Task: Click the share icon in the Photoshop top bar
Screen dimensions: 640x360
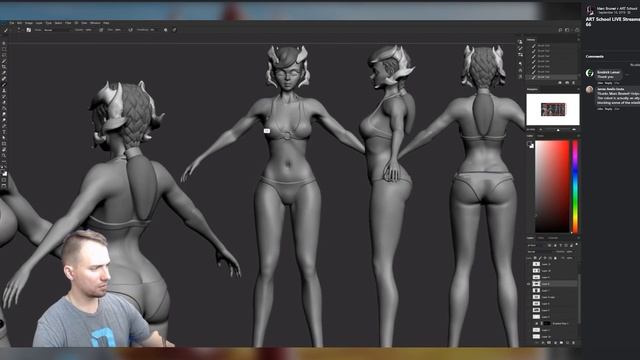Action: (x=577, y=30)
